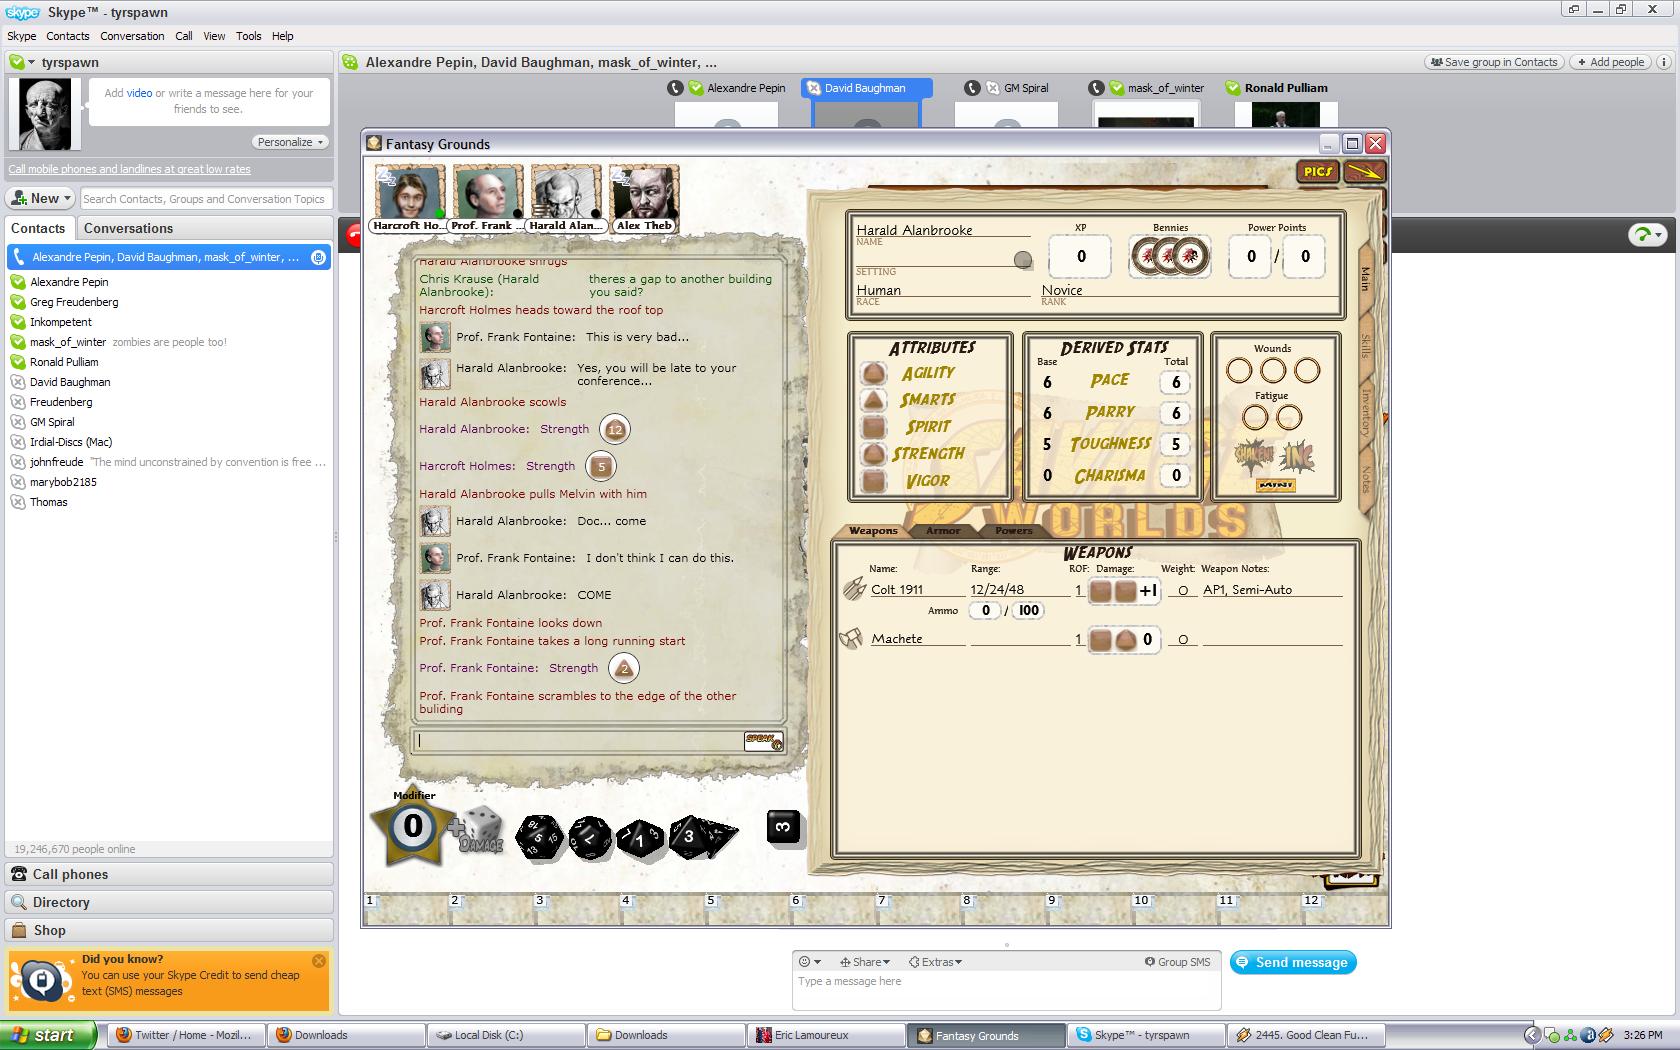This screenshot has width=1680, height=1050.
Task: Toggle the Shaken status
Action: [1253, 457]
